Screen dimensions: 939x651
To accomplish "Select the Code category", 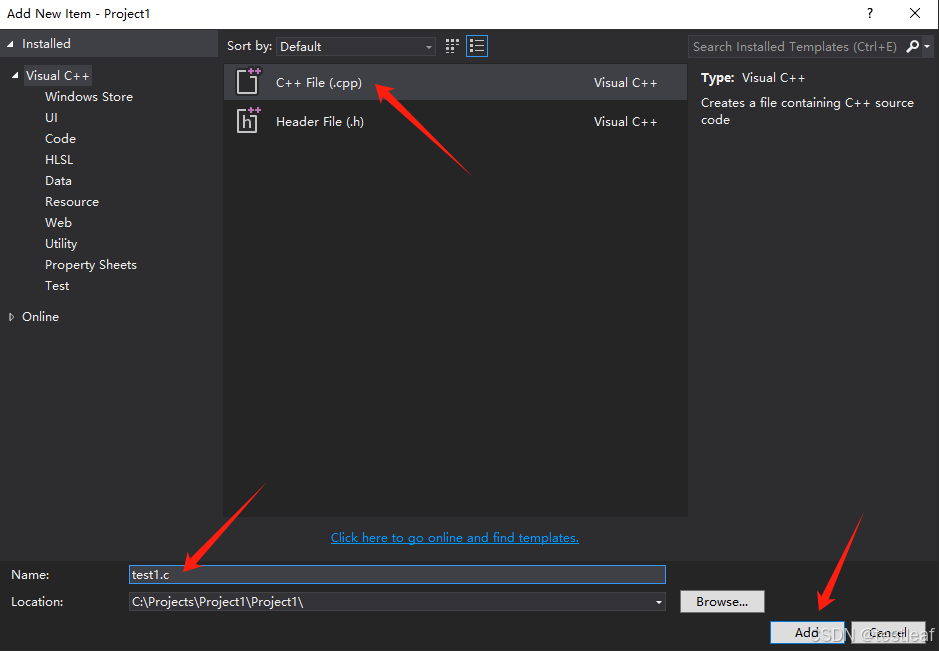I will pos(60,138).
